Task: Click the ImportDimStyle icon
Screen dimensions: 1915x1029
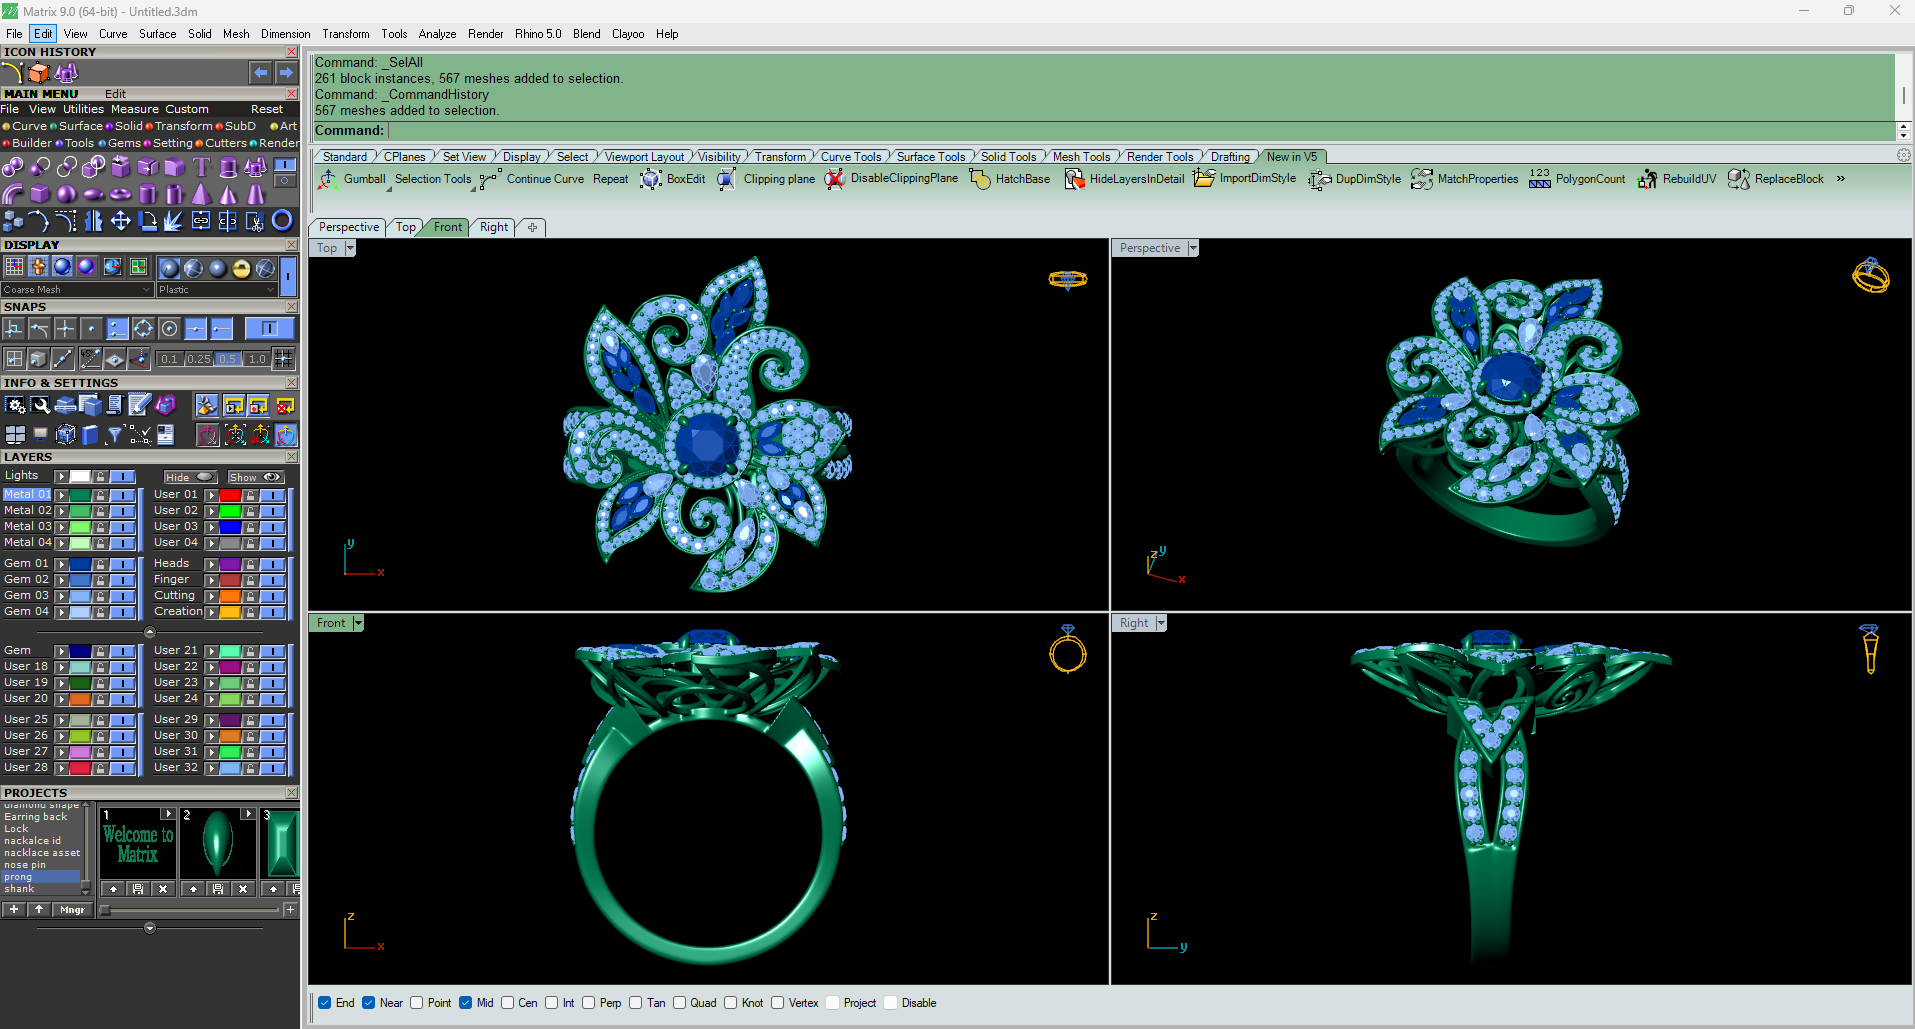Action: click(1204, 179)
